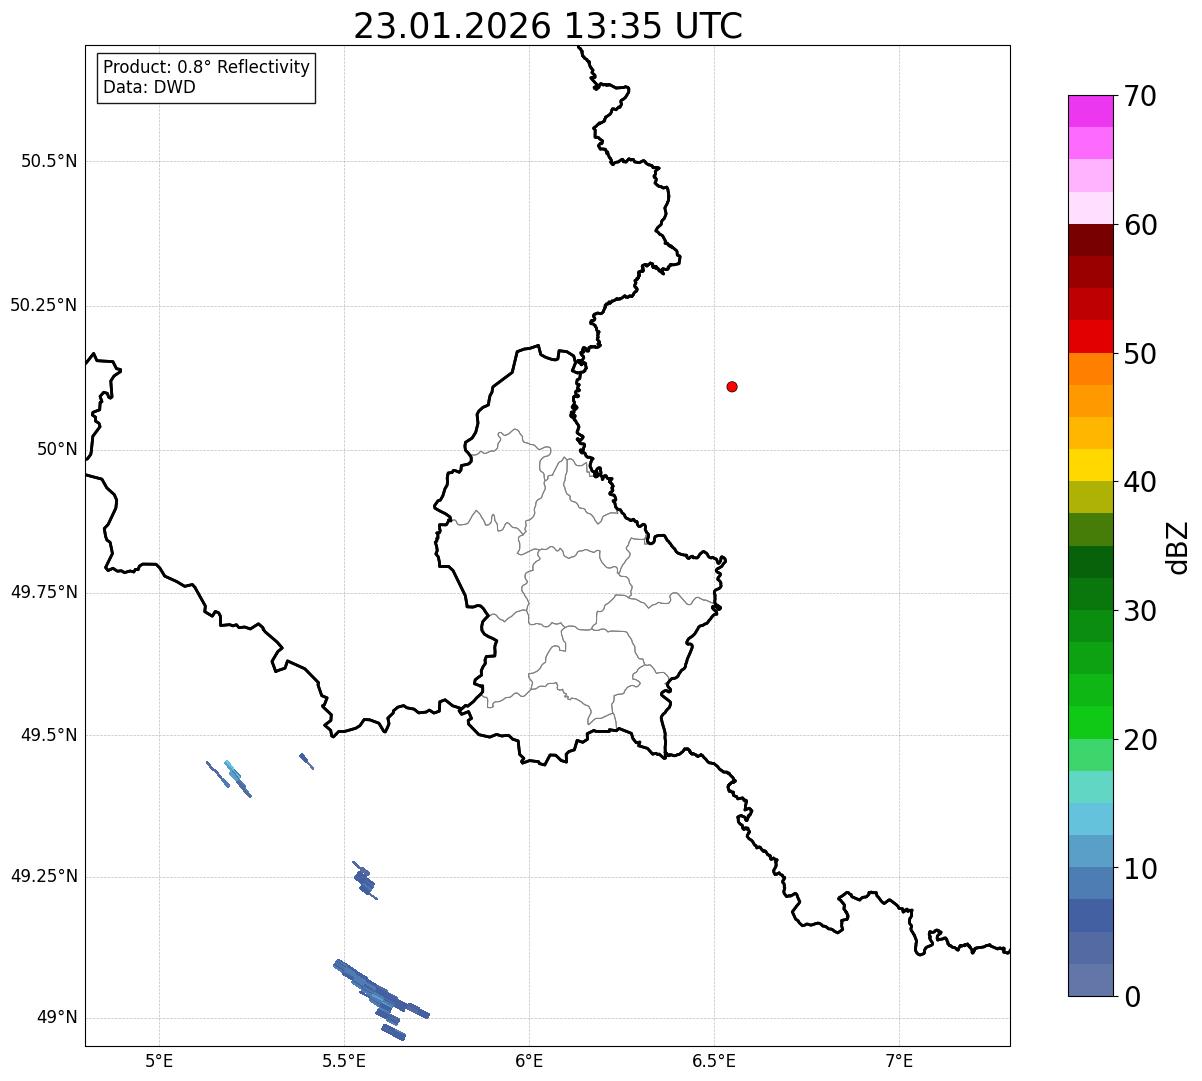Click the 50°N latitude label
Viewport: 1202px width, 1081px height.
57,449
